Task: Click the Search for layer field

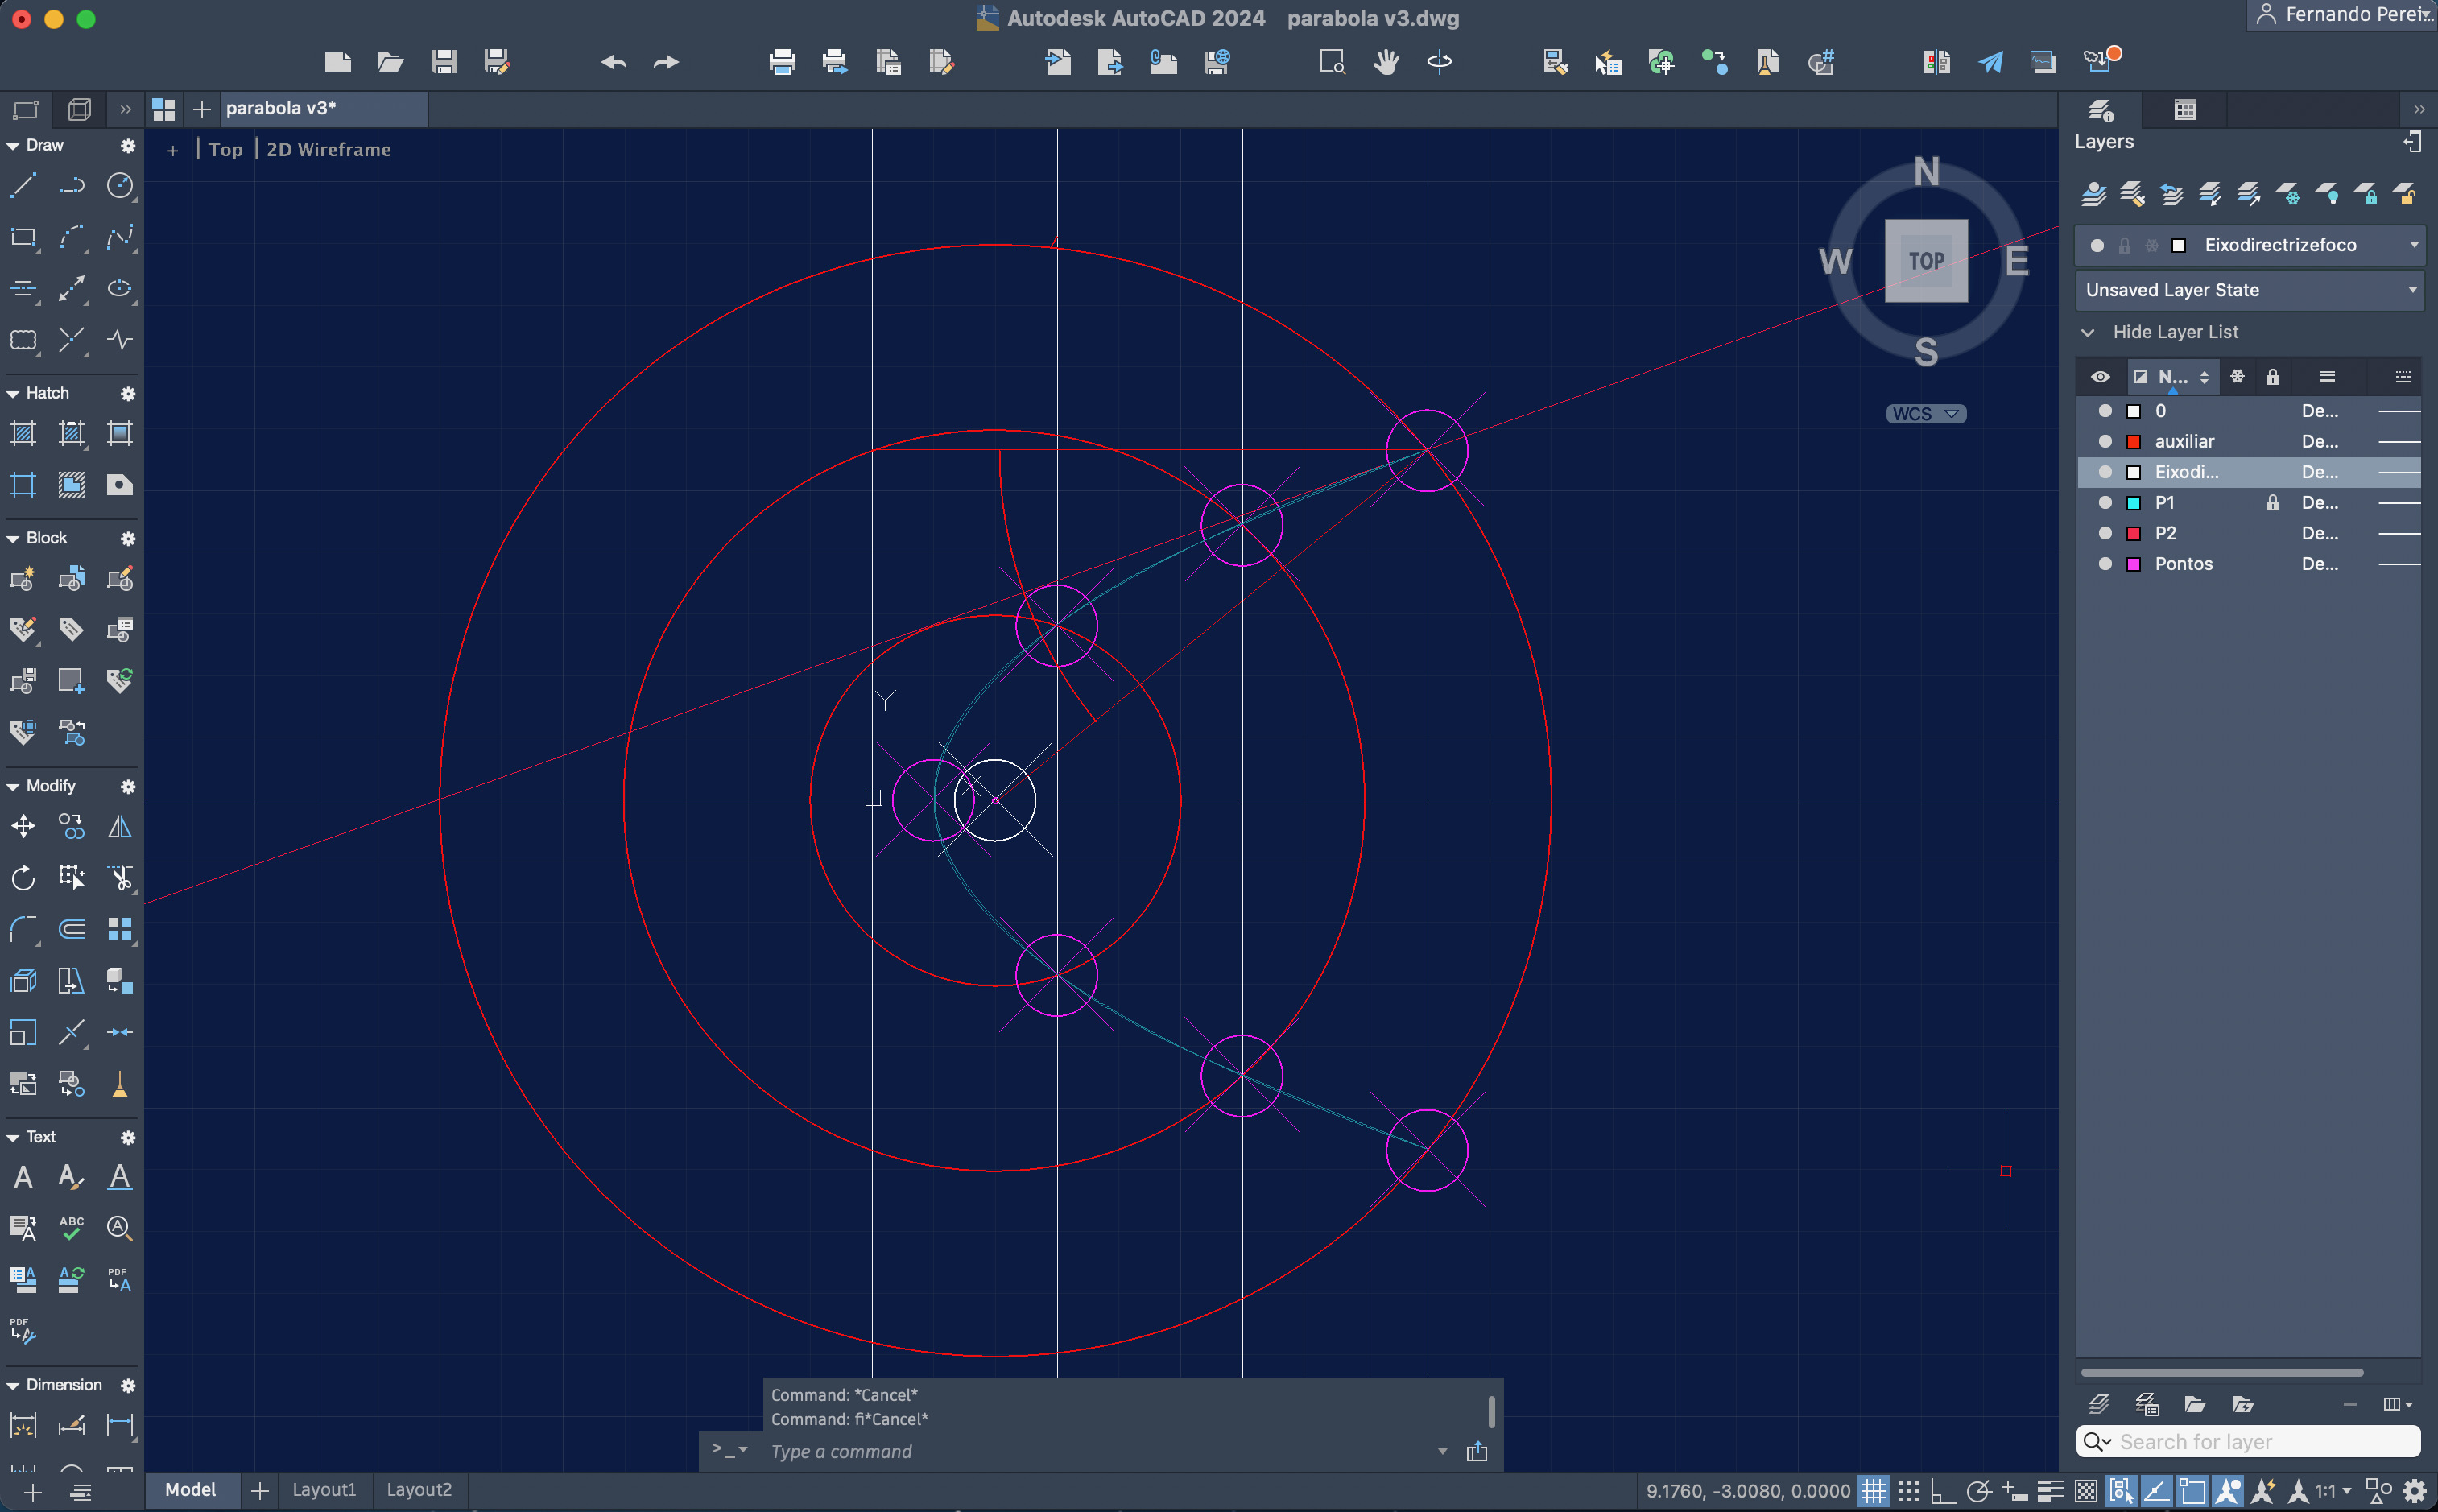Action: (2249, 1442)
